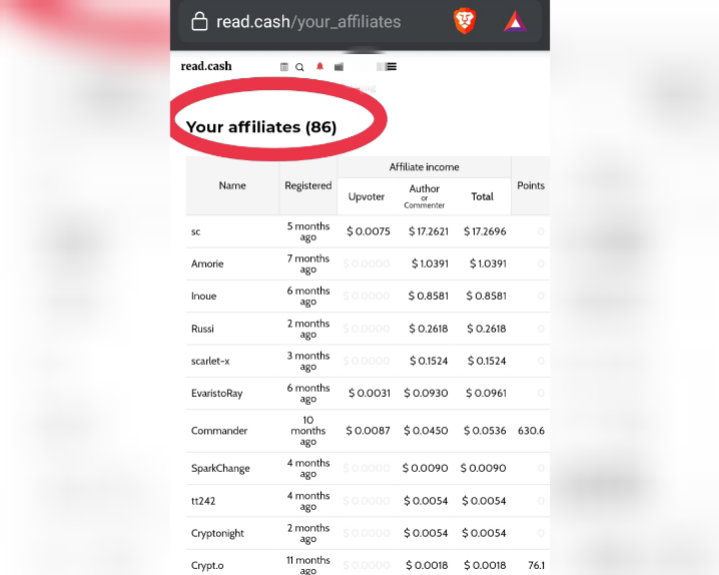Open affiliate profile sc
The image size is (719, 575).
196,232
